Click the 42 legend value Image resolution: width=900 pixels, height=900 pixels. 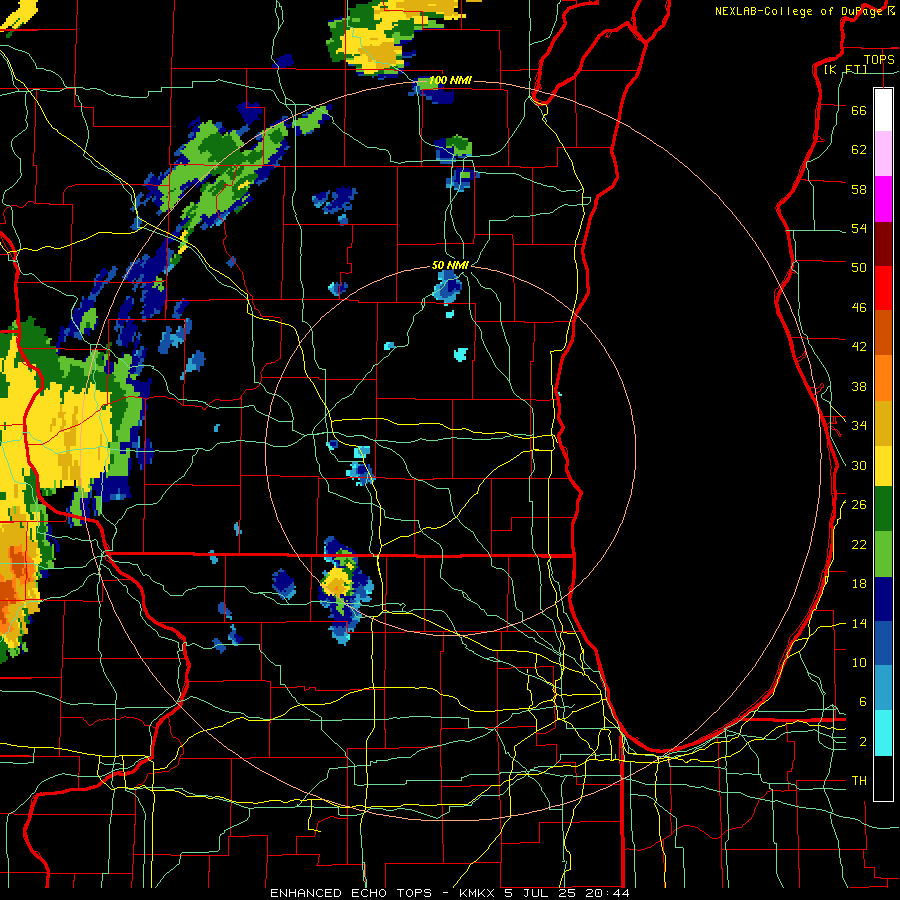click(x=859, y=347)
